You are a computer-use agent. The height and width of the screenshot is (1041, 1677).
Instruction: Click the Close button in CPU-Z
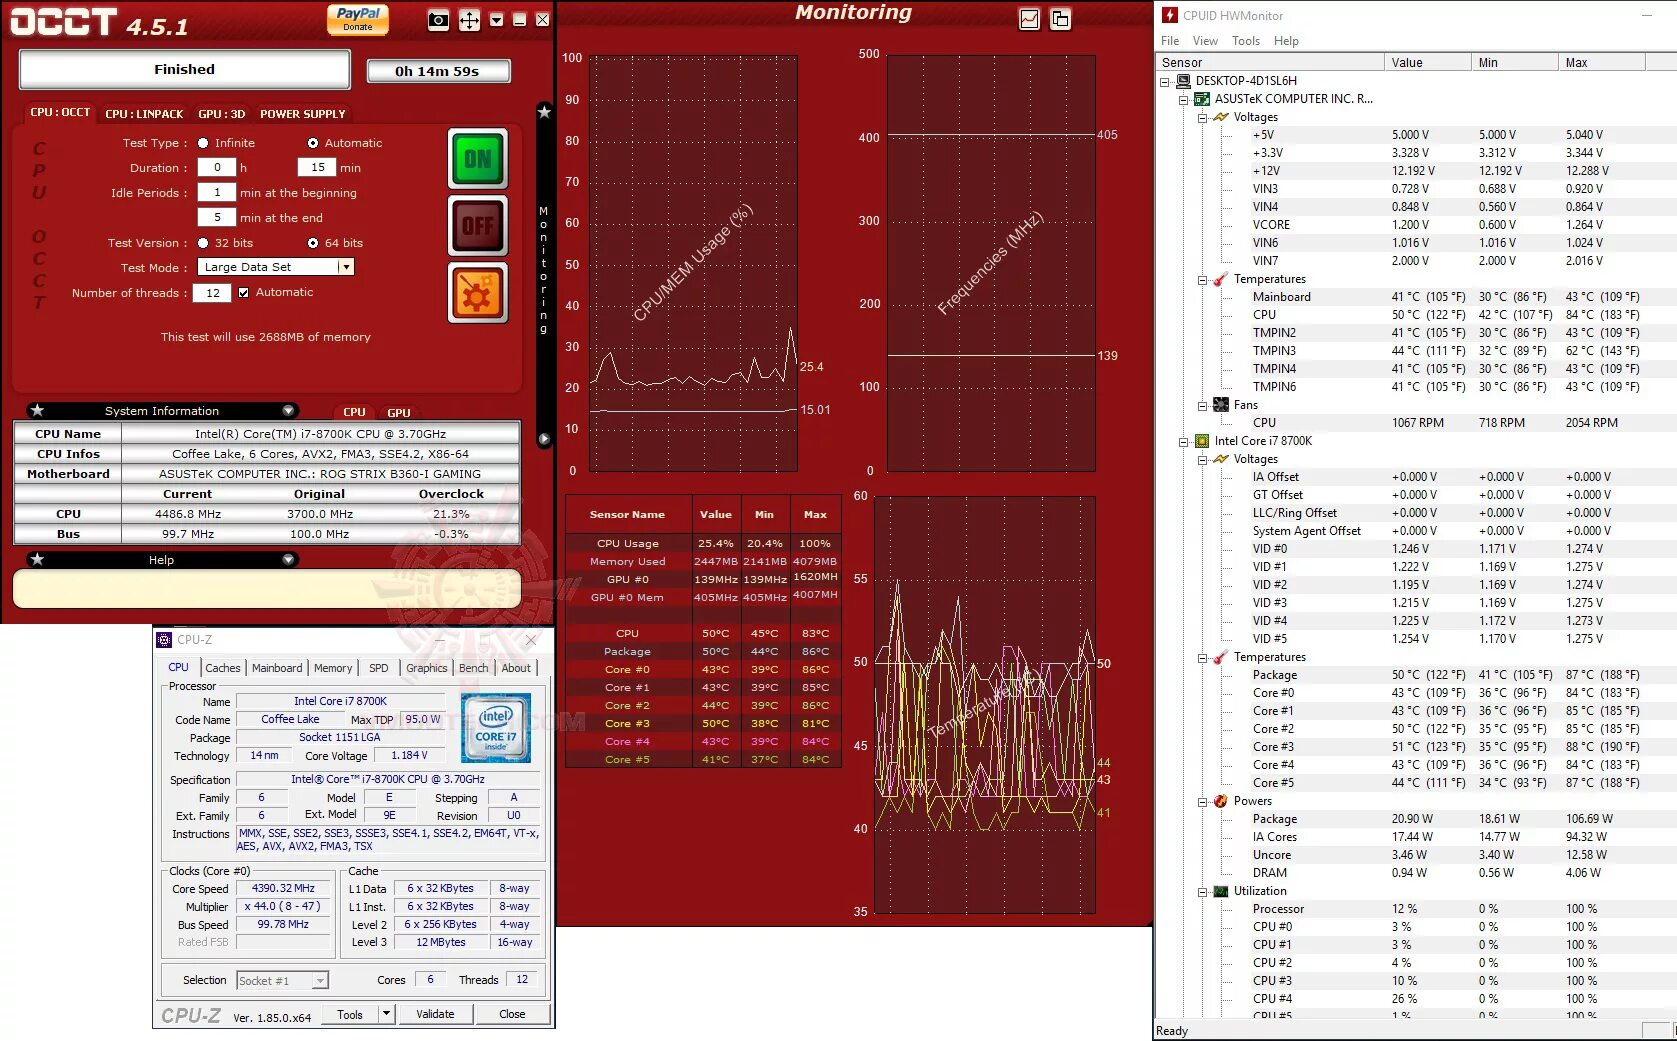click(x=512, y=1014)
